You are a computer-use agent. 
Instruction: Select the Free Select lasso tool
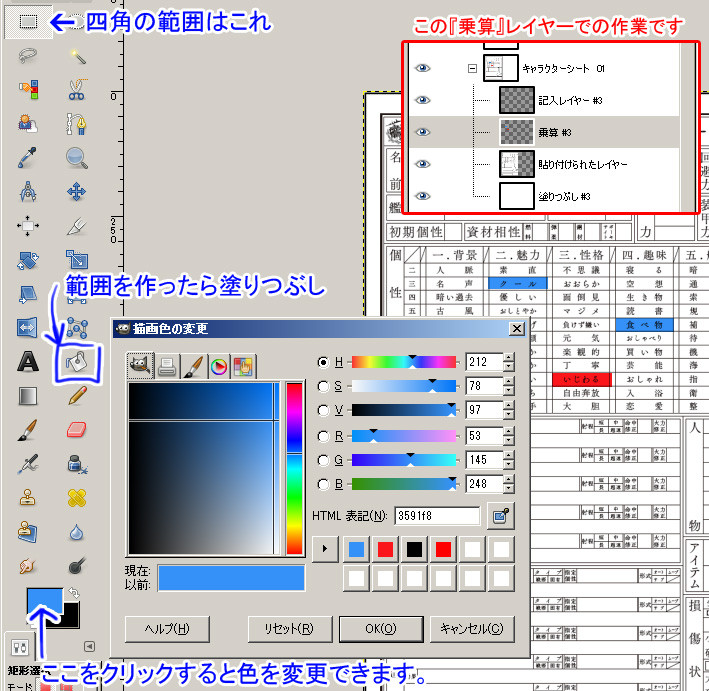tap(28, 56)
